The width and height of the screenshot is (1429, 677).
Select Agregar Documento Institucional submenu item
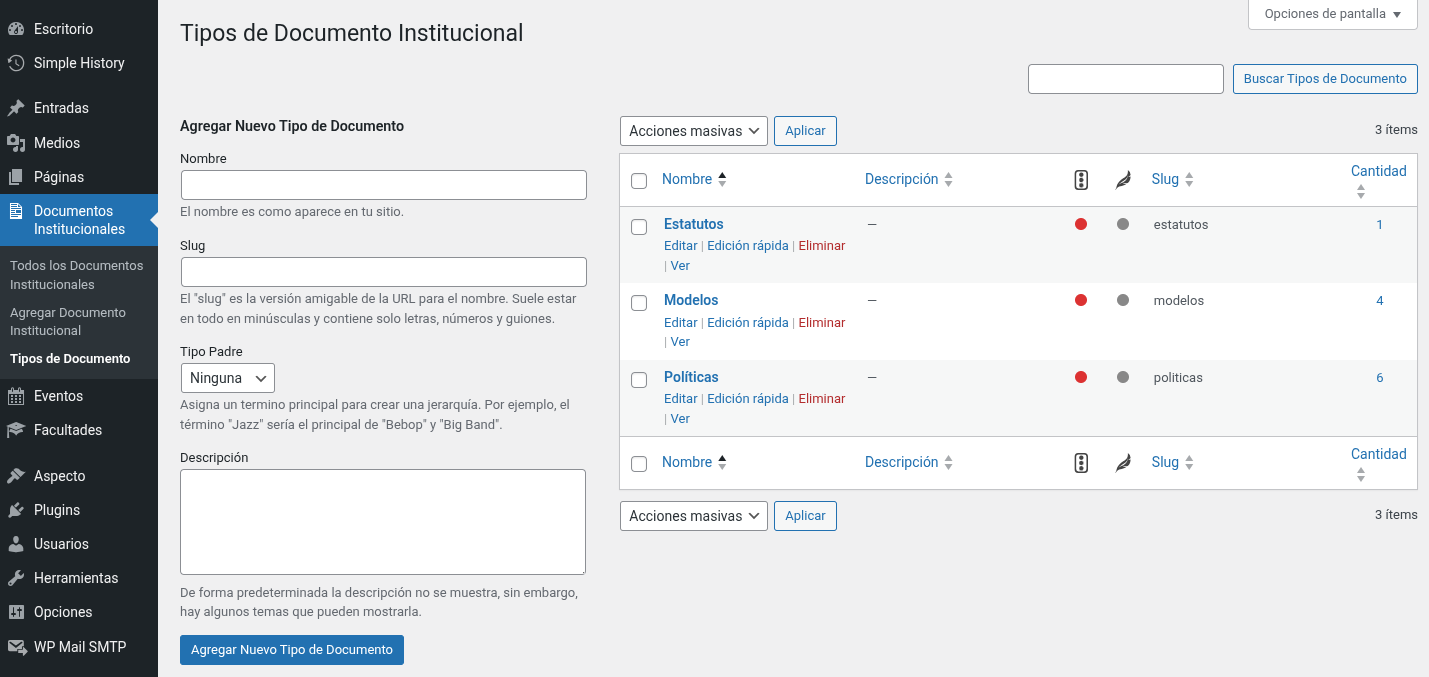(x=68, y=322)
